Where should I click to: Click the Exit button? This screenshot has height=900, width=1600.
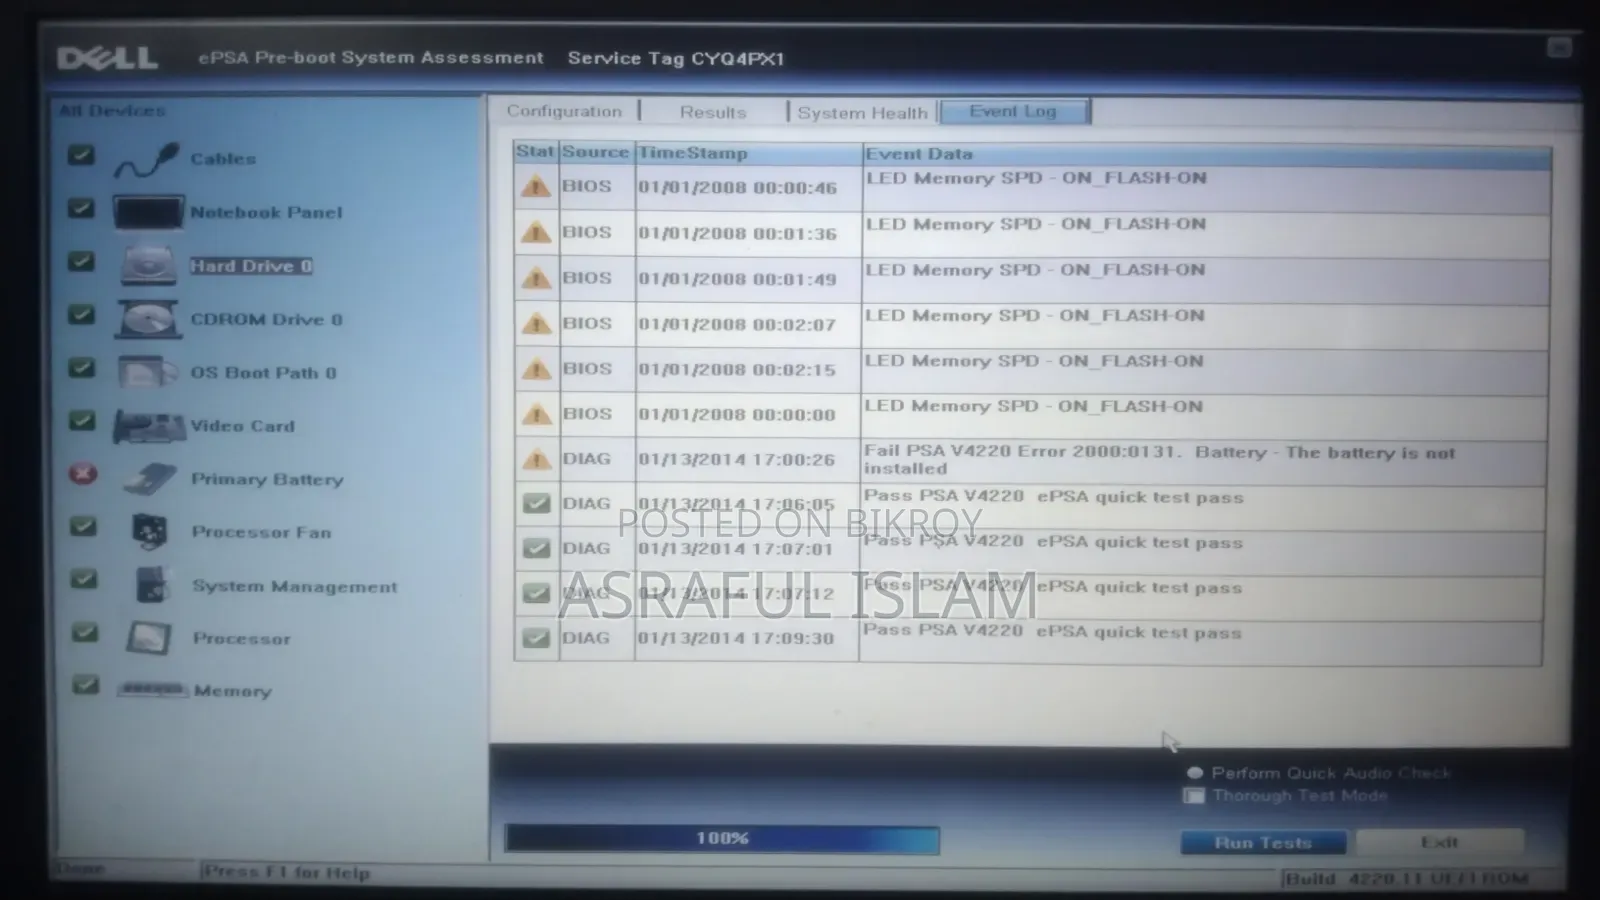point(1439,842)
